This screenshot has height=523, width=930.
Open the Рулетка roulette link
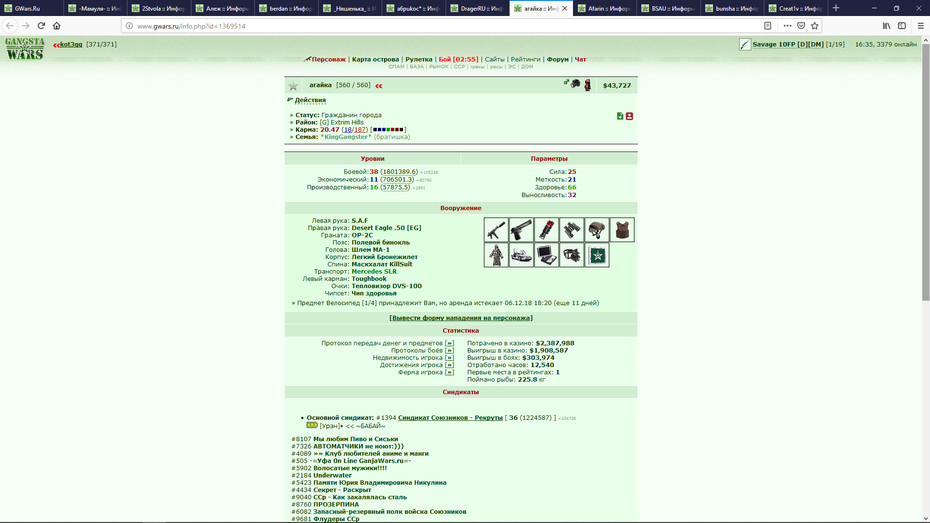[419, 59]
